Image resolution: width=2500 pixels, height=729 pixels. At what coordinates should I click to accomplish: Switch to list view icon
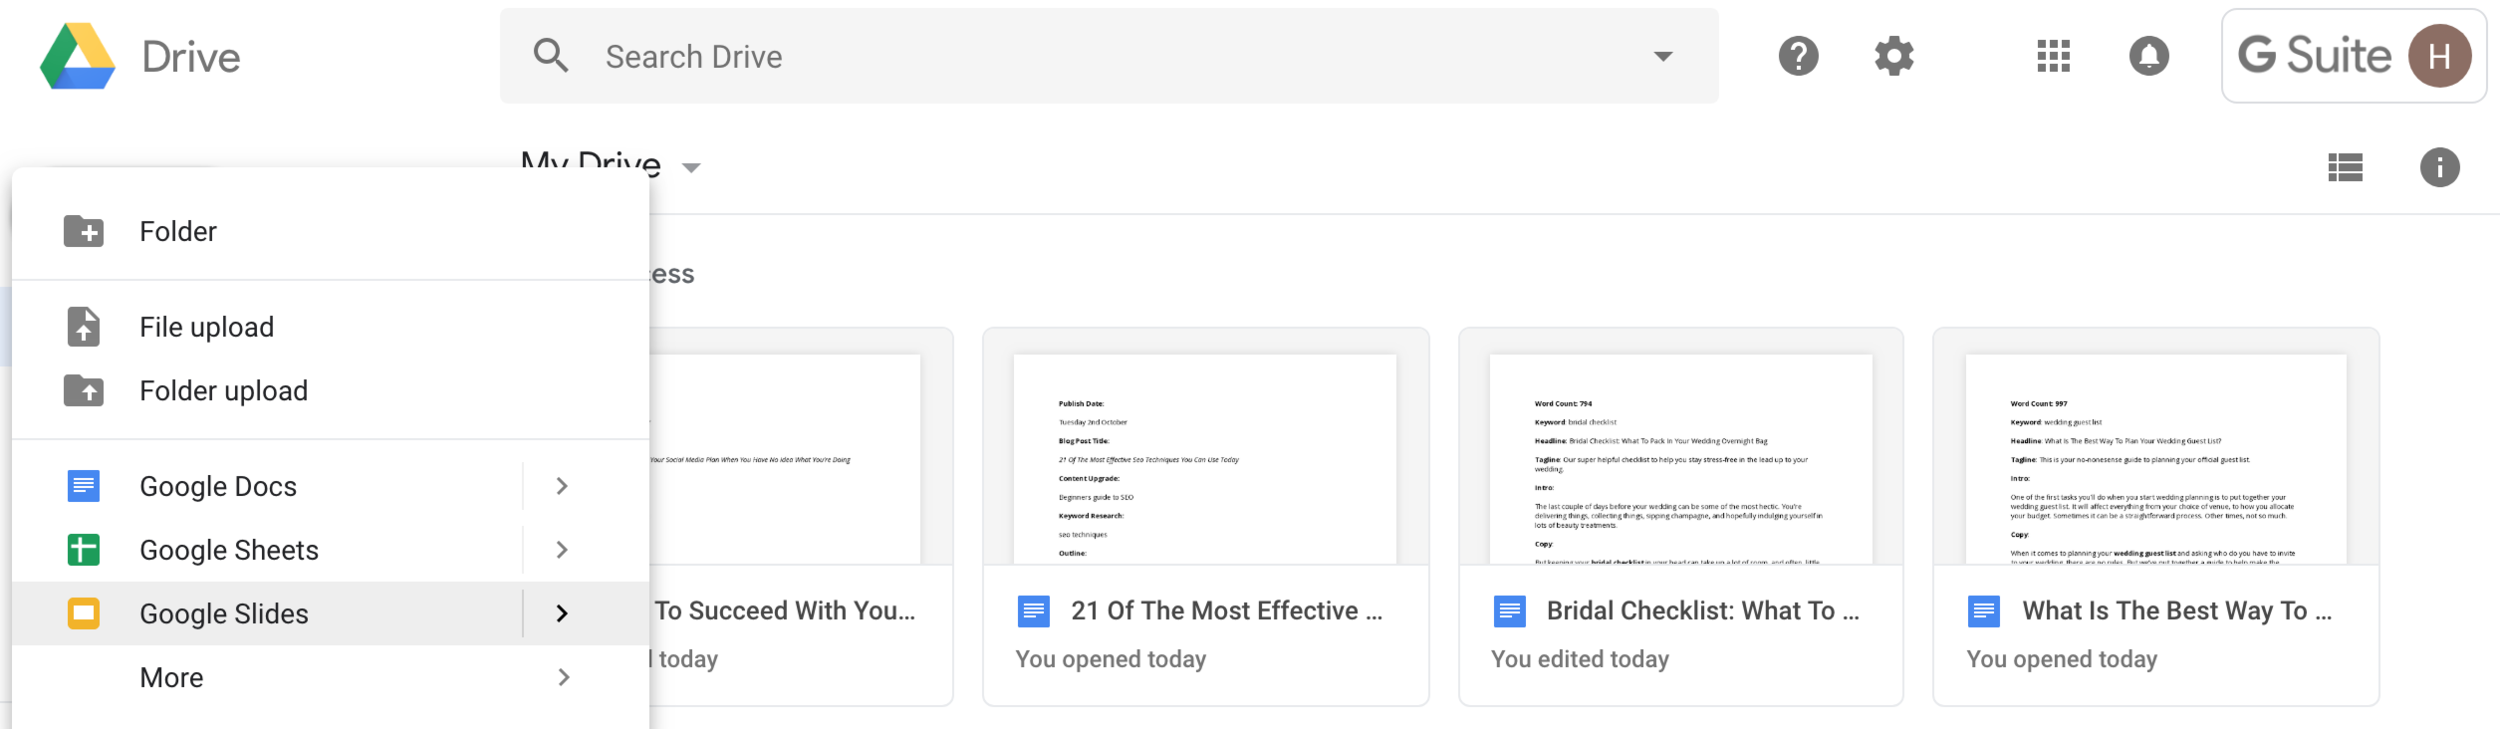tap(2345, 167)
